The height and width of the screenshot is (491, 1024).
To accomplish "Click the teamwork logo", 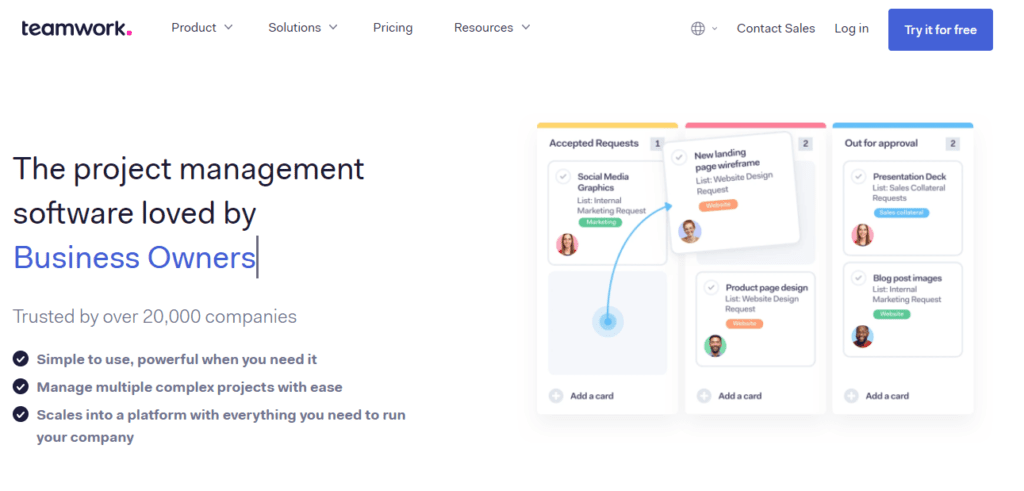I will [x=76, y=28].
